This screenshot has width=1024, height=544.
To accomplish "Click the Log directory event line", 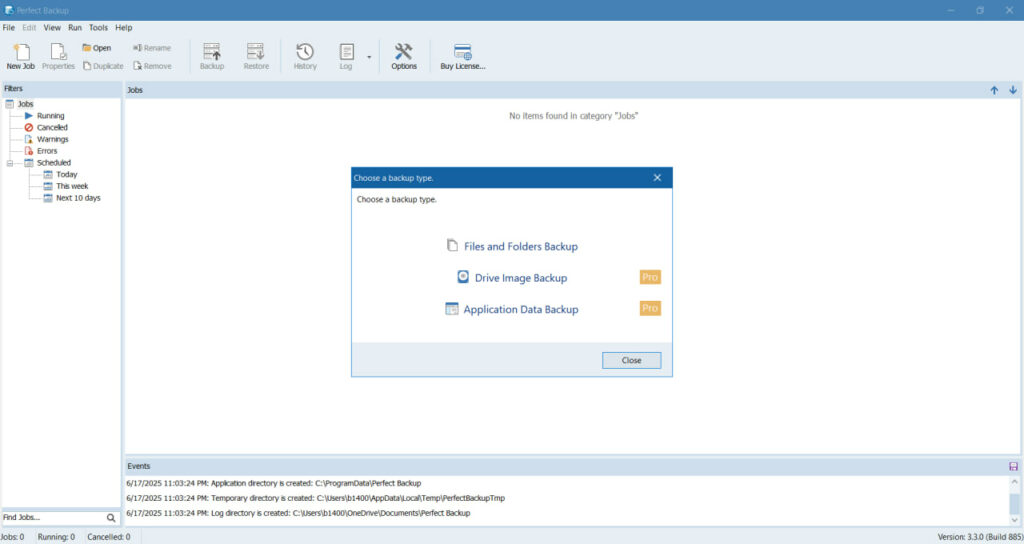I will pos(298,513).
